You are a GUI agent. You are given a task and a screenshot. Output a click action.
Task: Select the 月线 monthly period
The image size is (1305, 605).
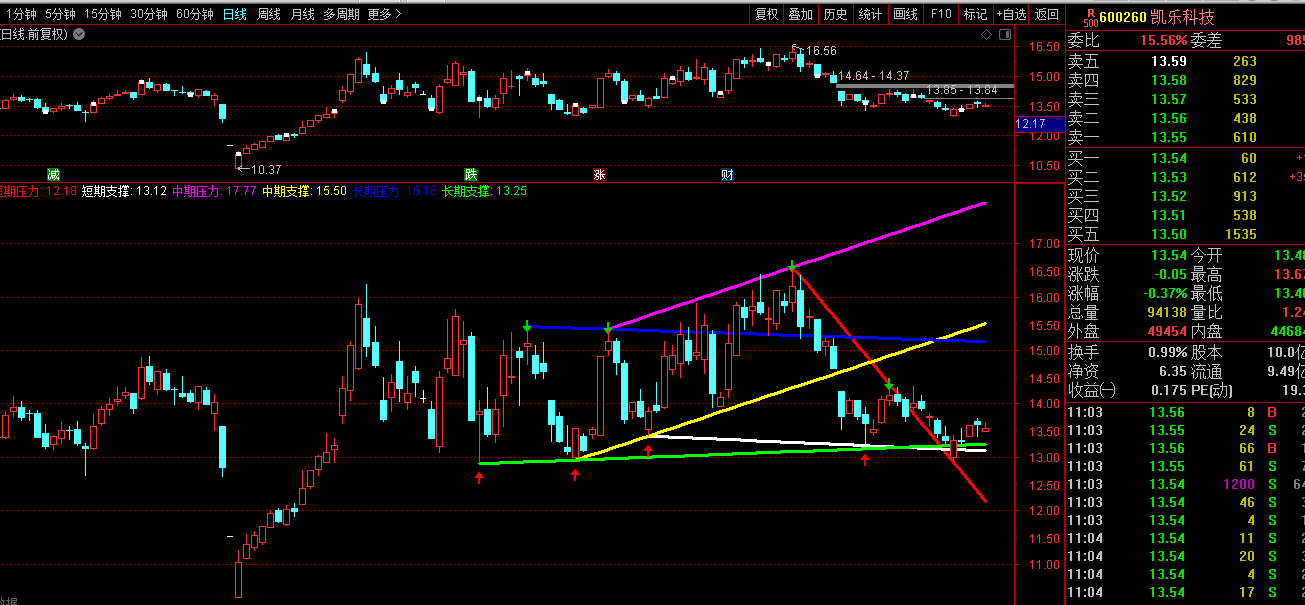click(302, 14)
